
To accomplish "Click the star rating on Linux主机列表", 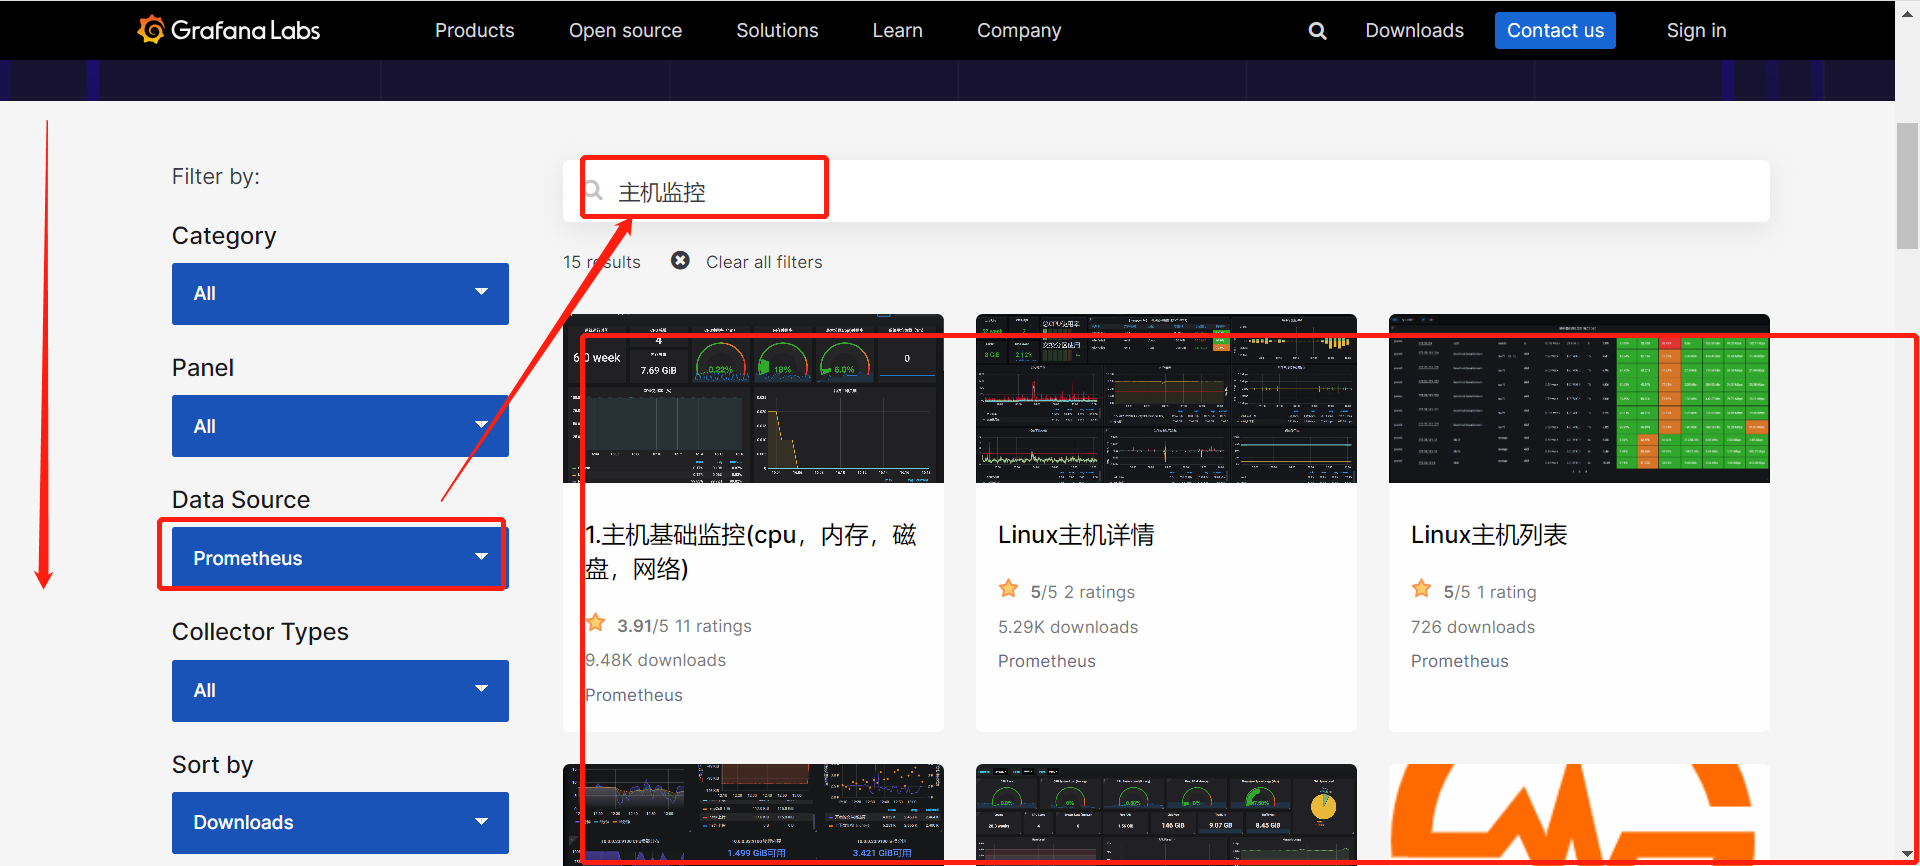I will coord(1421,589).
